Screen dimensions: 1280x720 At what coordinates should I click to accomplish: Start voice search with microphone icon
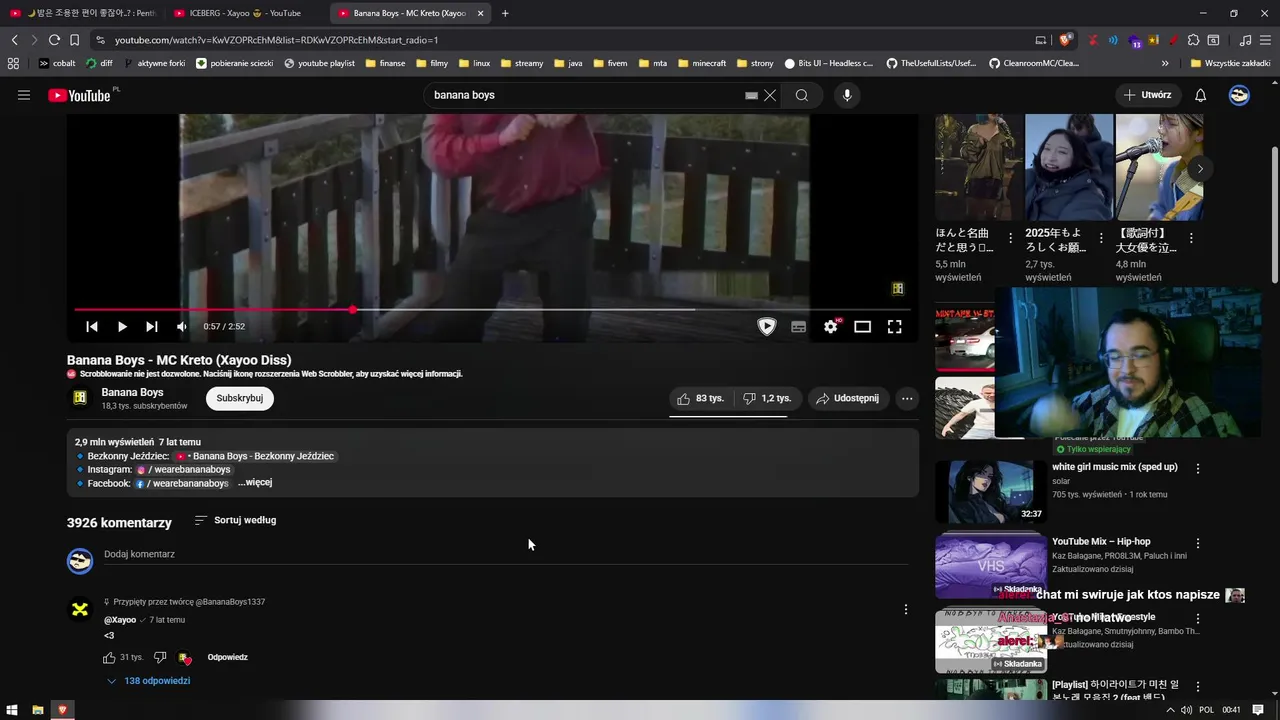pyautogui.click(x=847, y=95)
